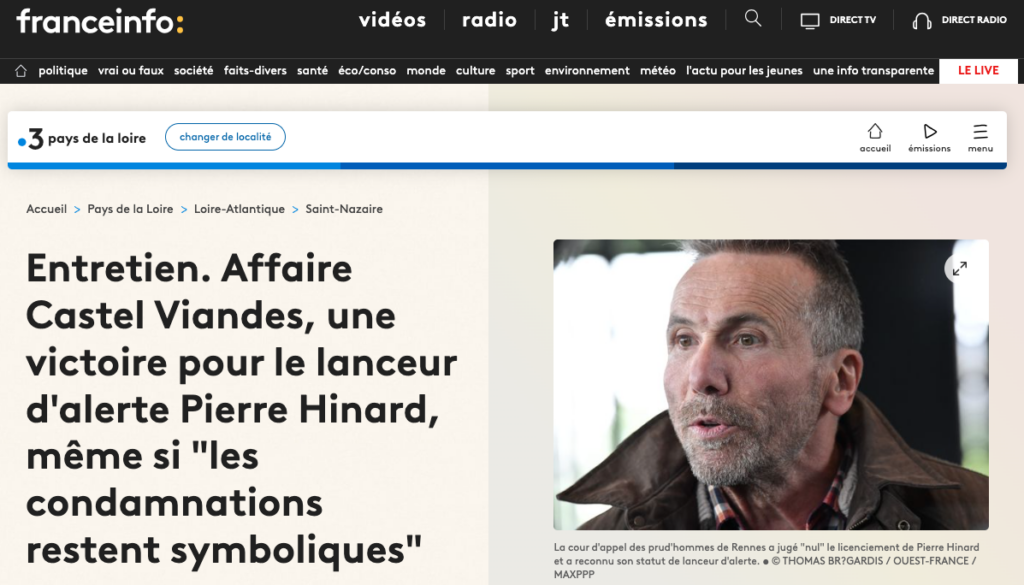Click the France 3 accueil house icon
1024x585 pixels.
click(875, 131)
